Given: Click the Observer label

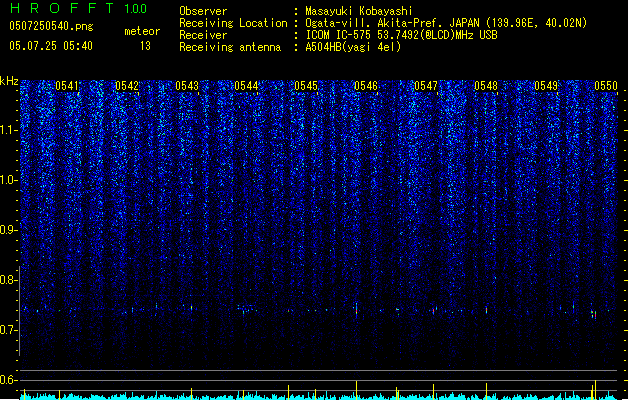Looking at the screenshot, I should coord(203,11).
